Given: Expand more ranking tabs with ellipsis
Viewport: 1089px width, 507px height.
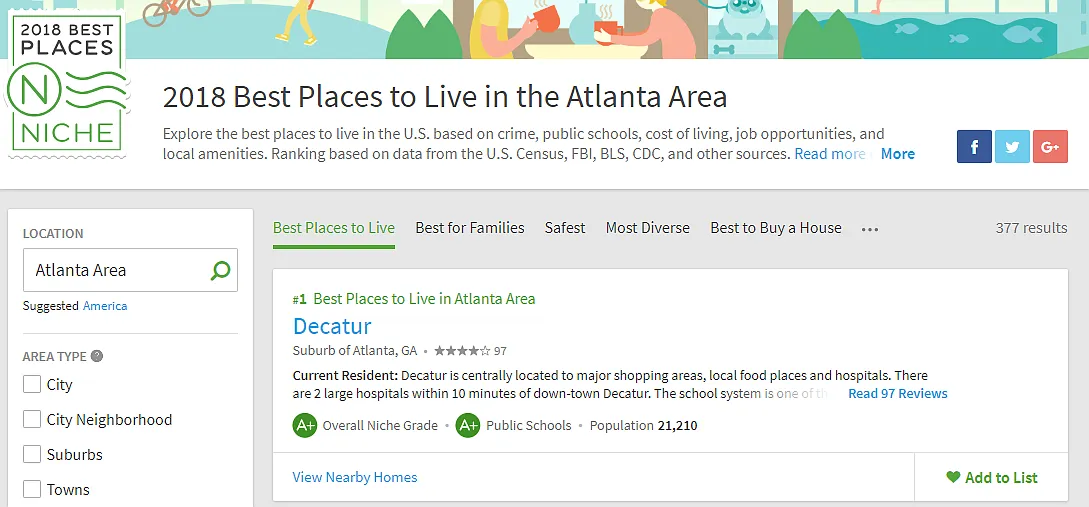Looking at the screenshot, I should [870, 229].
